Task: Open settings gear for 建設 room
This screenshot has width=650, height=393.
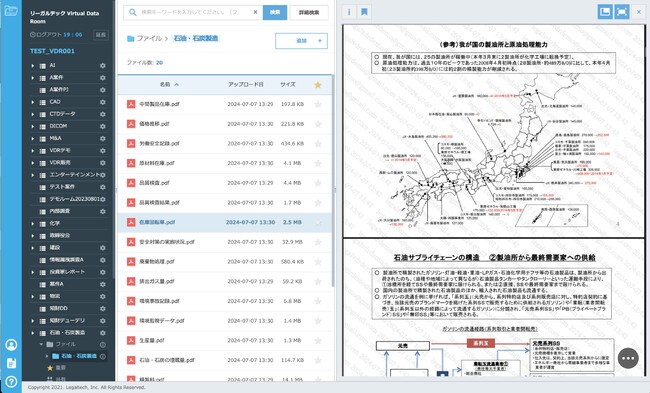Action: pyautogui.click(x=102, y=248)
